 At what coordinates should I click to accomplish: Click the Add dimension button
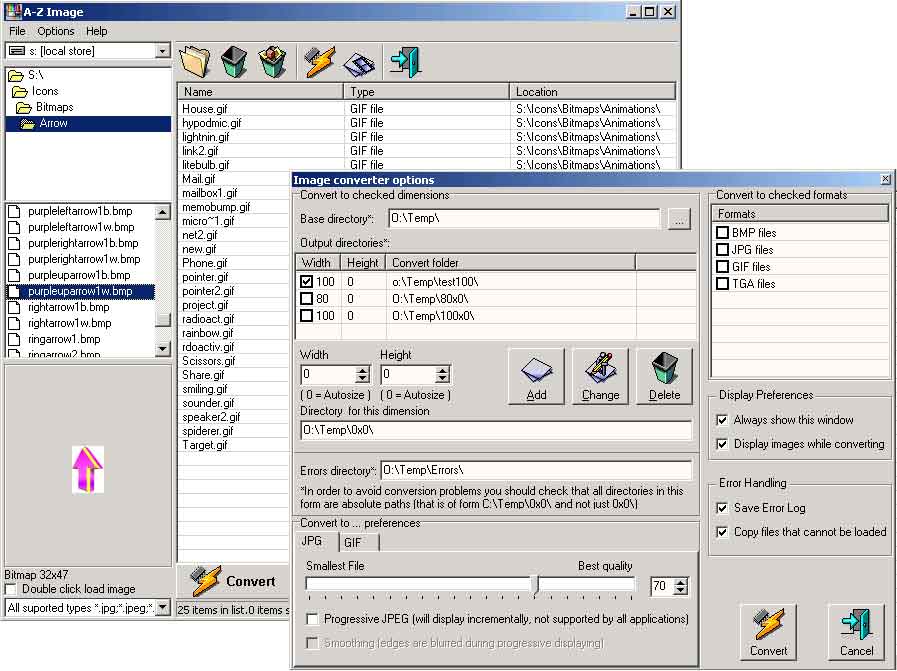[x=536, y=376]
